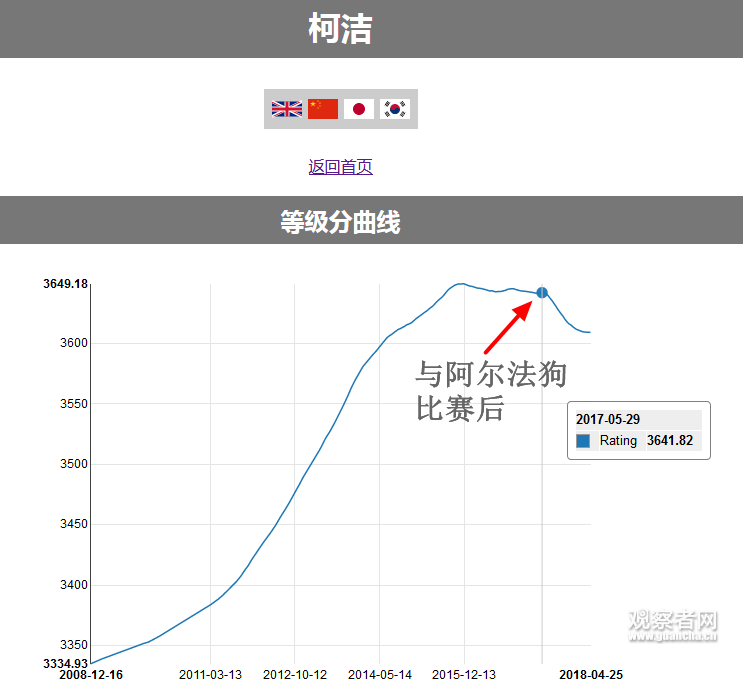This screenshot has width=743, height=694.
Task: Choose the Japanese flag language icon
Action: click(x=359, y=109)
